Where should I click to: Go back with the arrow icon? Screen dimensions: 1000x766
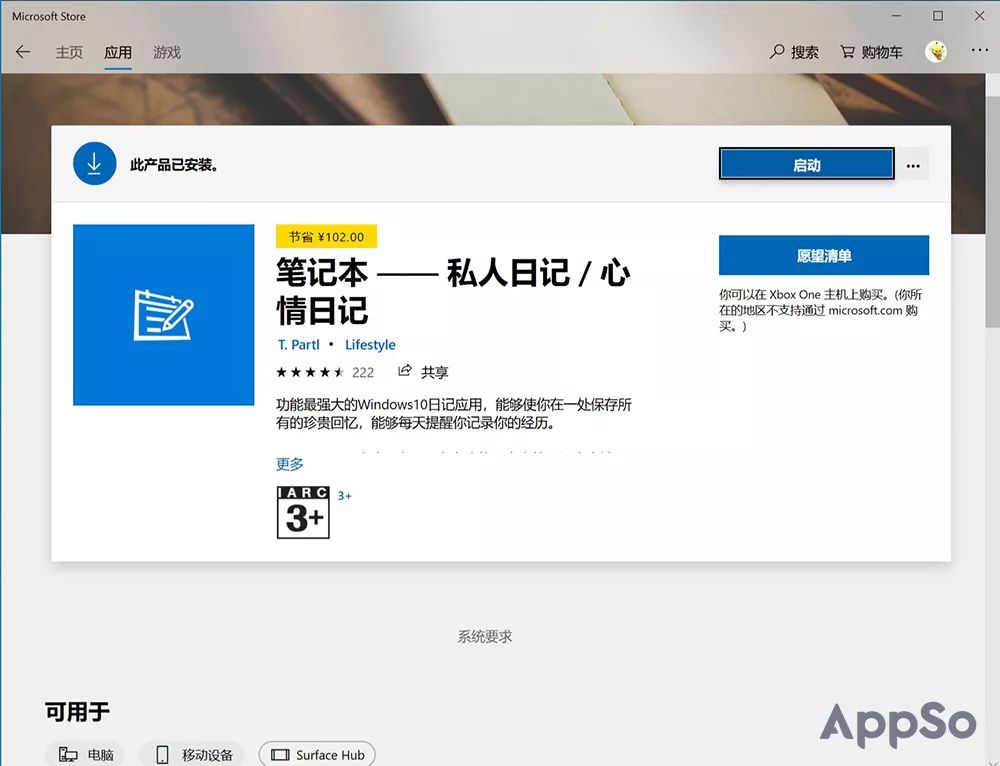(x=23, y=52)
